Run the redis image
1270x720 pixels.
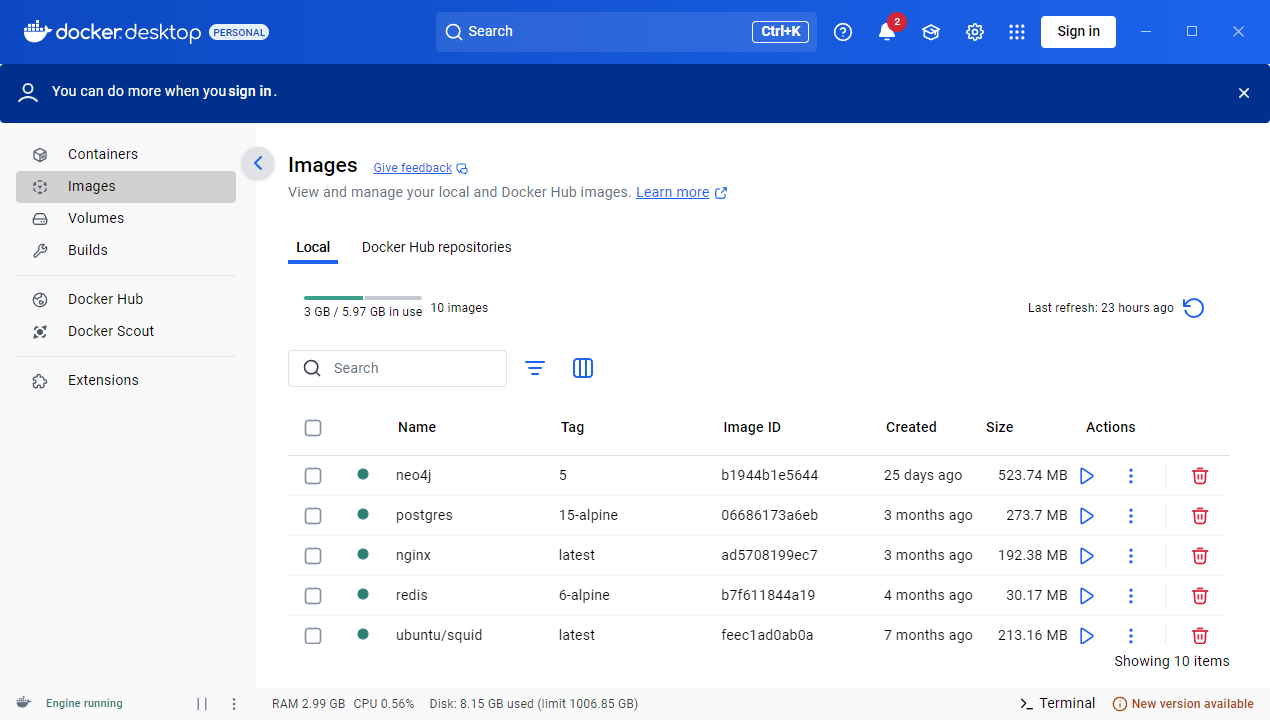click(1087, 596)
